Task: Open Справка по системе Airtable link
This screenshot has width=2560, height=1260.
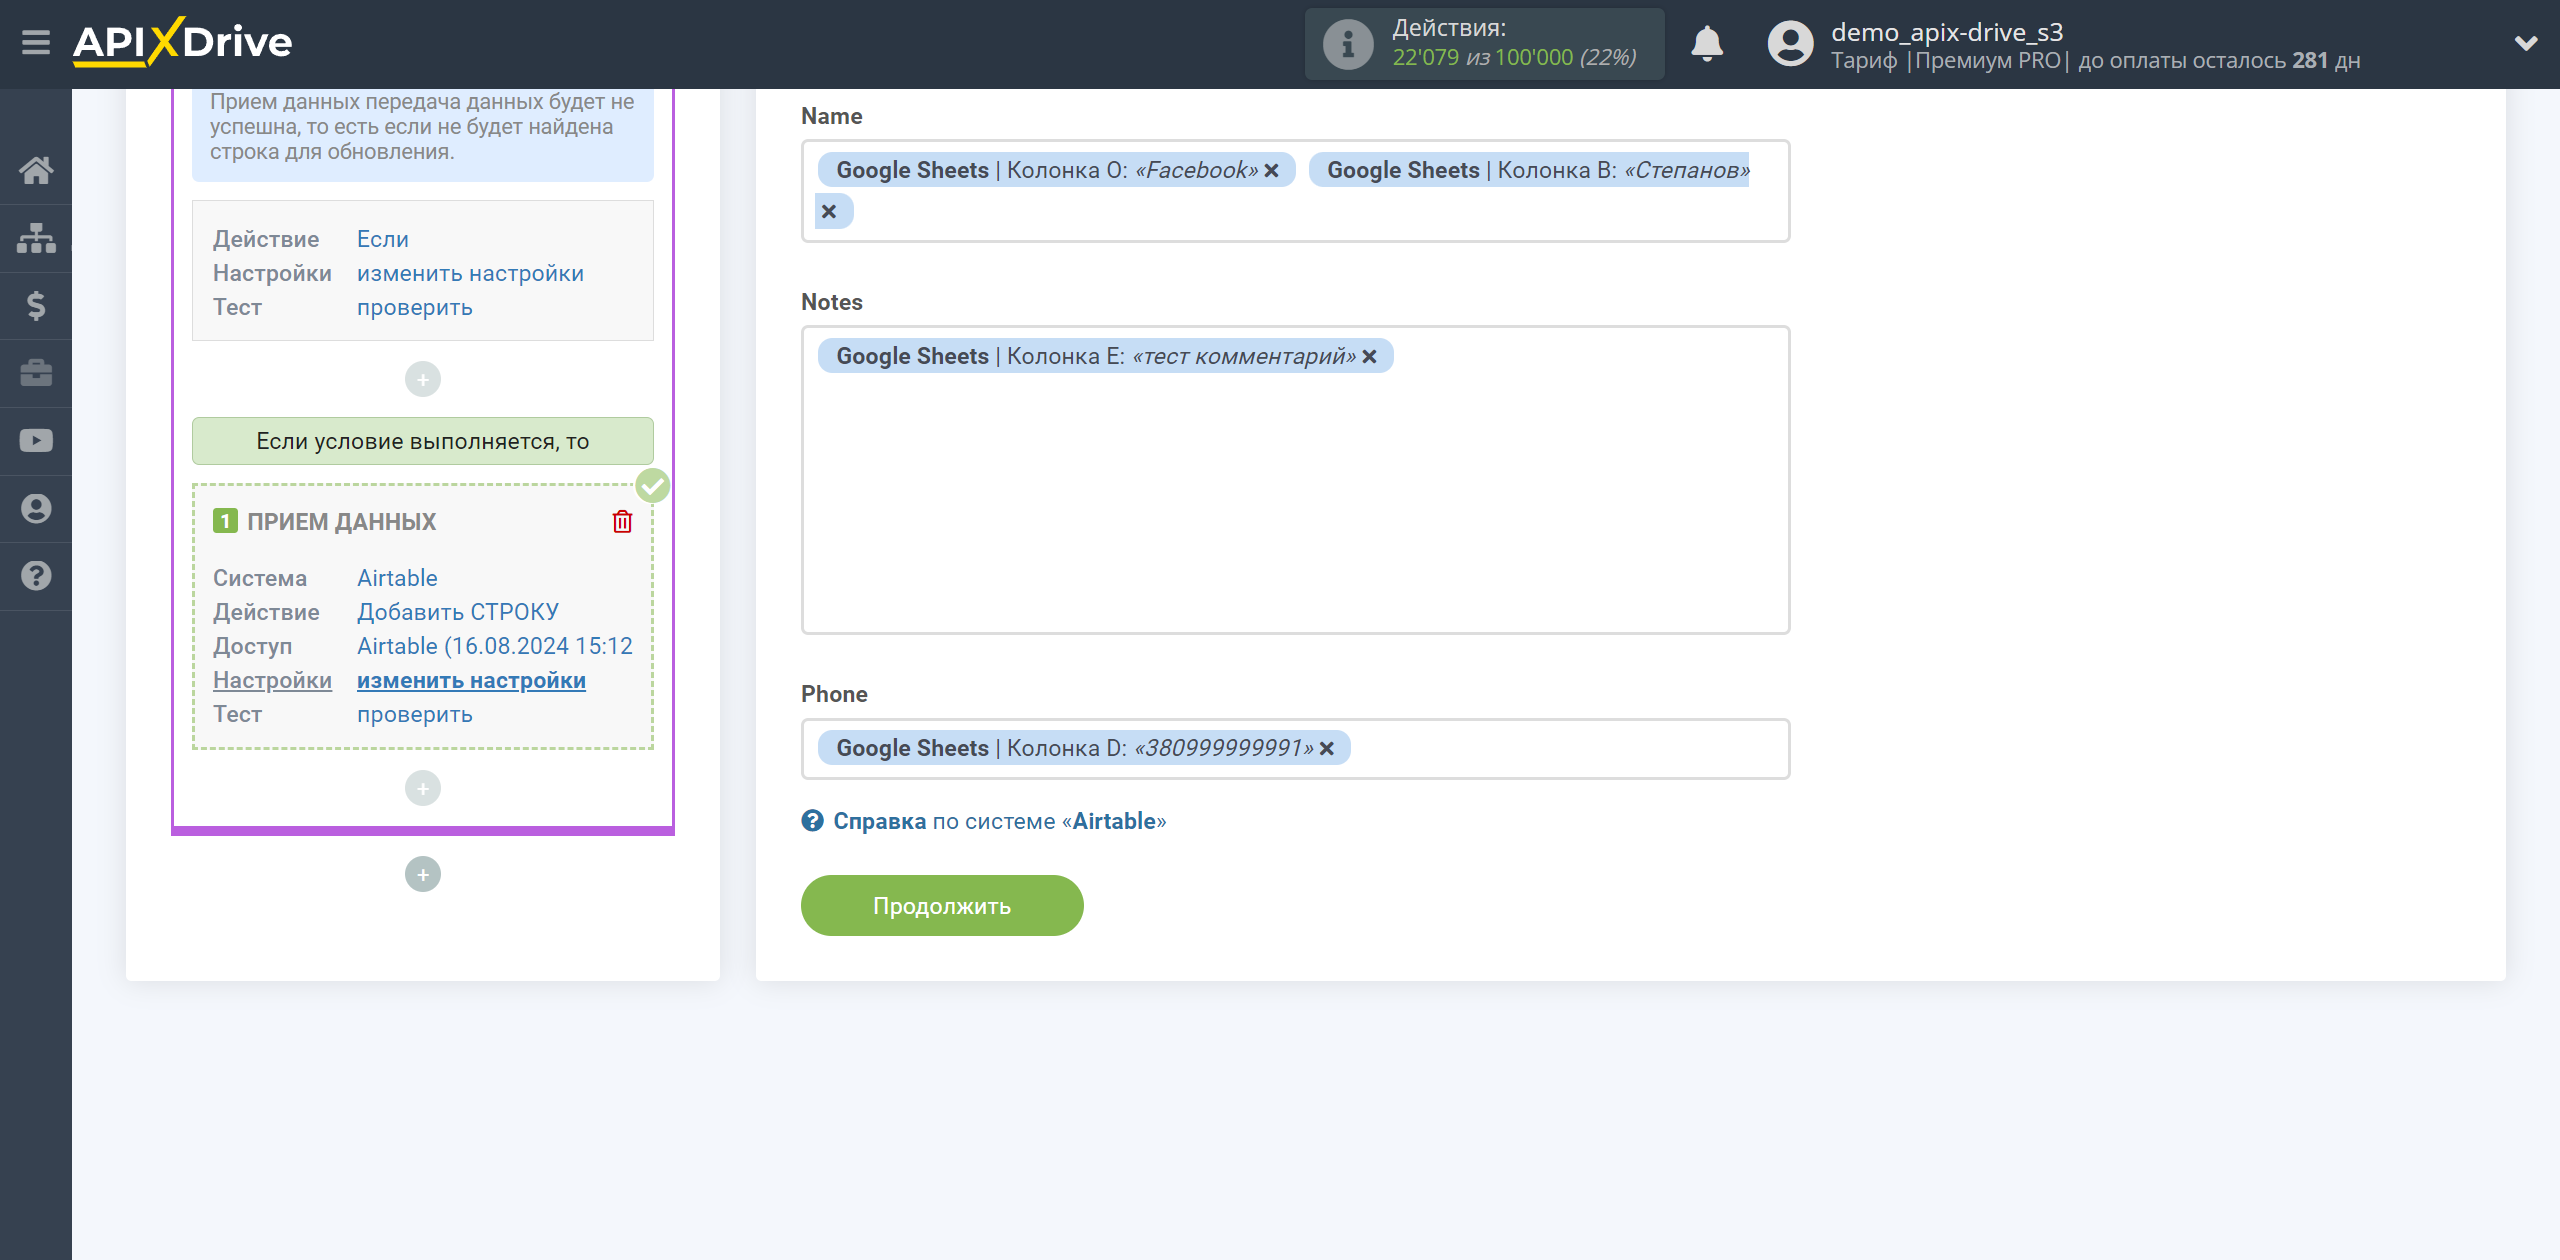Action: [1000, 822]
